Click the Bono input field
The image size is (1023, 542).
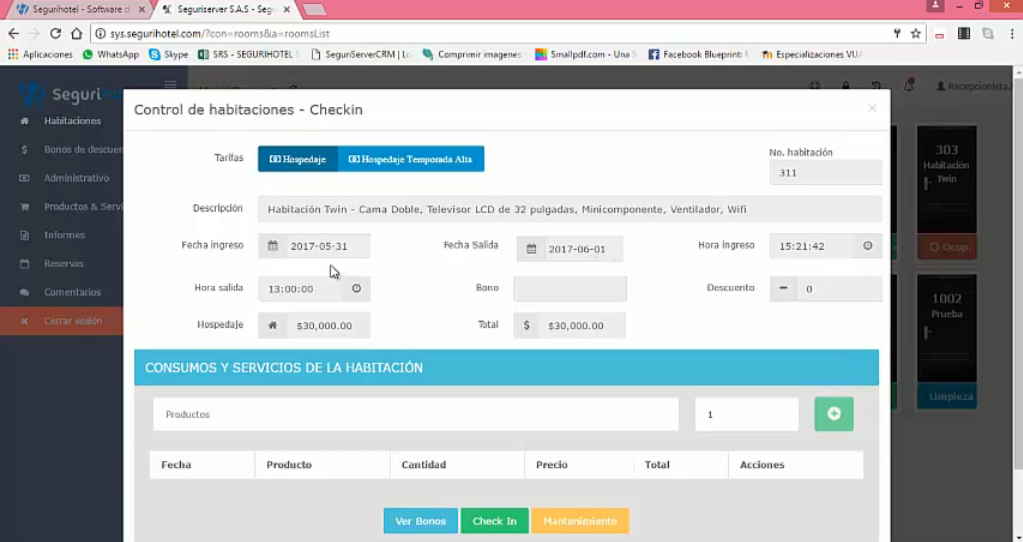tap(570, 288)
